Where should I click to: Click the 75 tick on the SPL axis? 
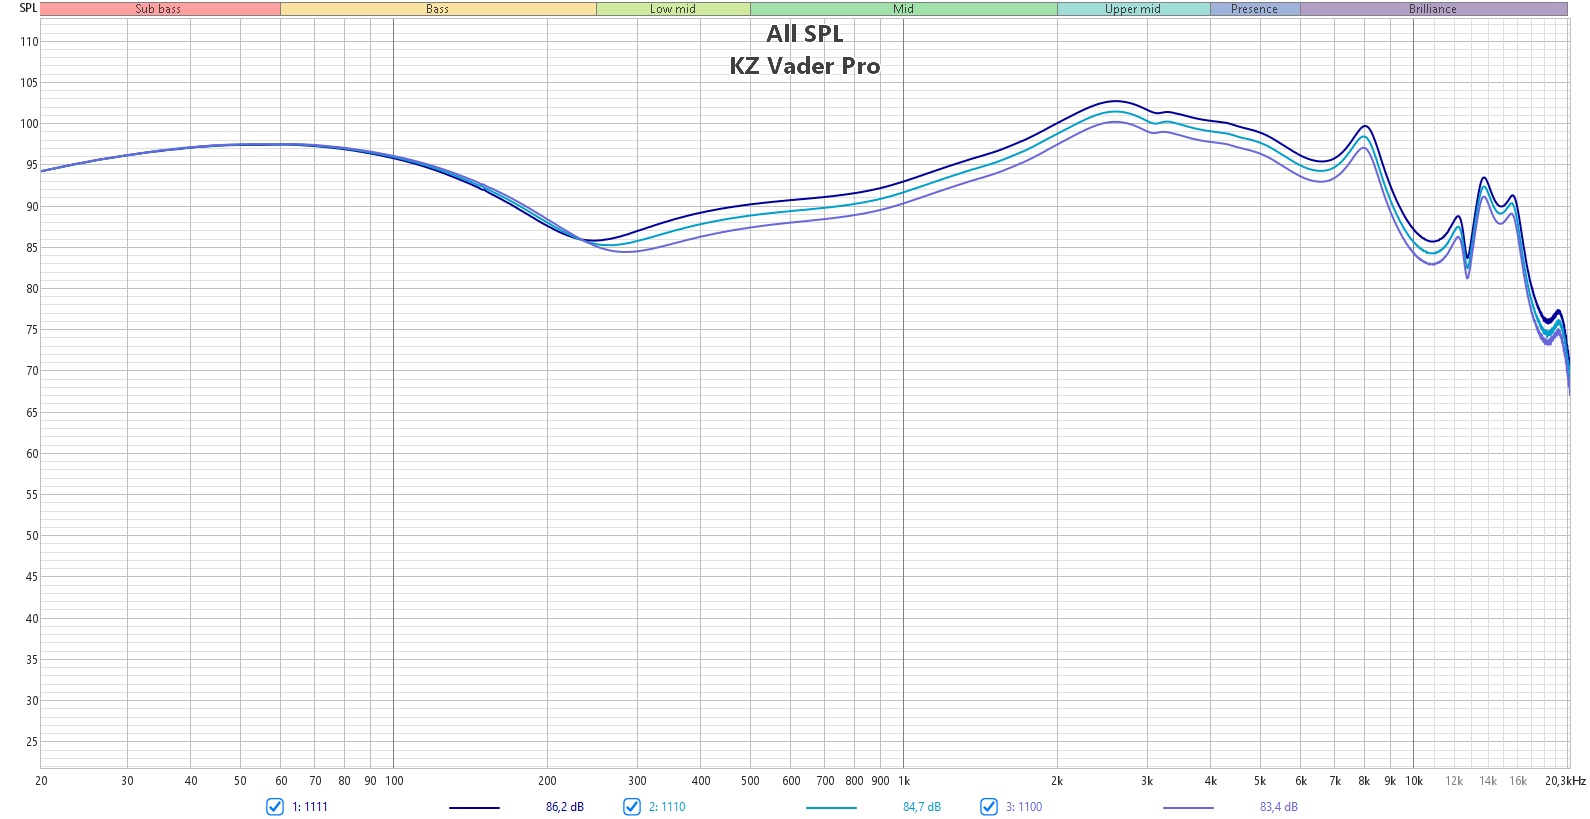click(32, 330)
